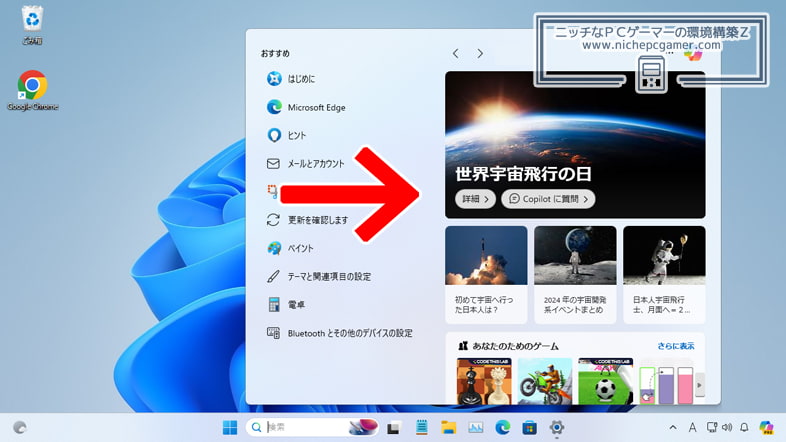Click the Copilot に質問 button

tap(548, 199)
